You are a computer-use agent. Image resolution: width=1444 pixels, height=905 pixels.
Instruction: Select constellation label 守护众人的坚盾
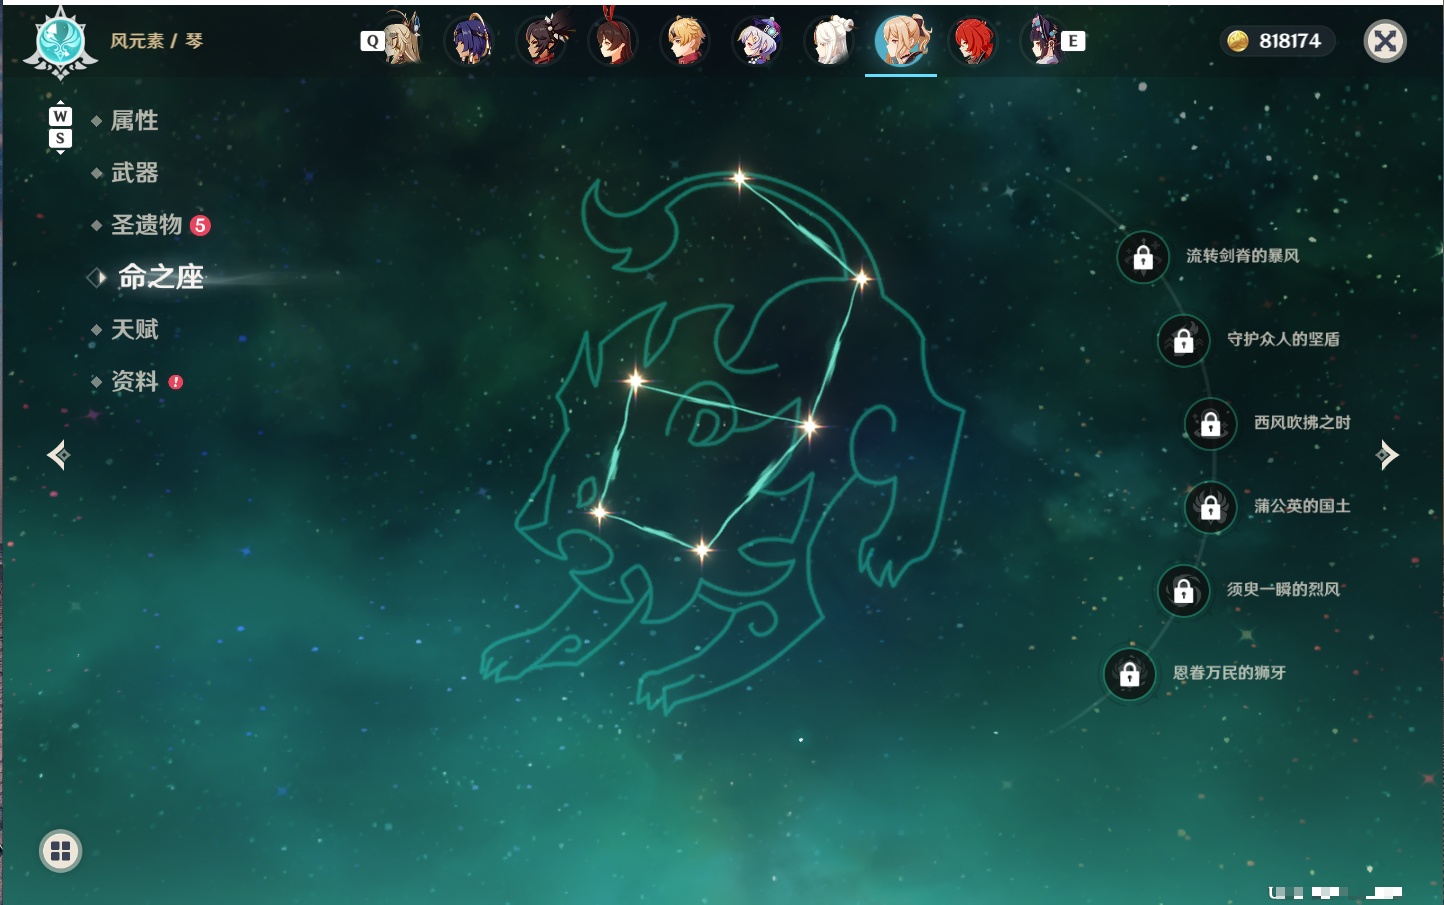click(1283, 339)
